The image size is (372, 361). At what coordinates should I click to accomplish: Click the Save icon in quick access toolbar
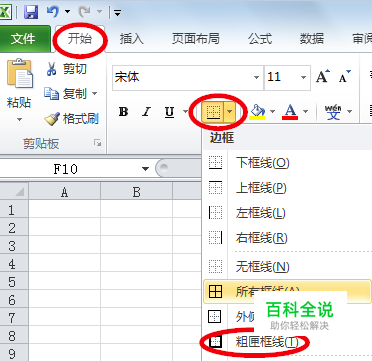pos(31,12)
